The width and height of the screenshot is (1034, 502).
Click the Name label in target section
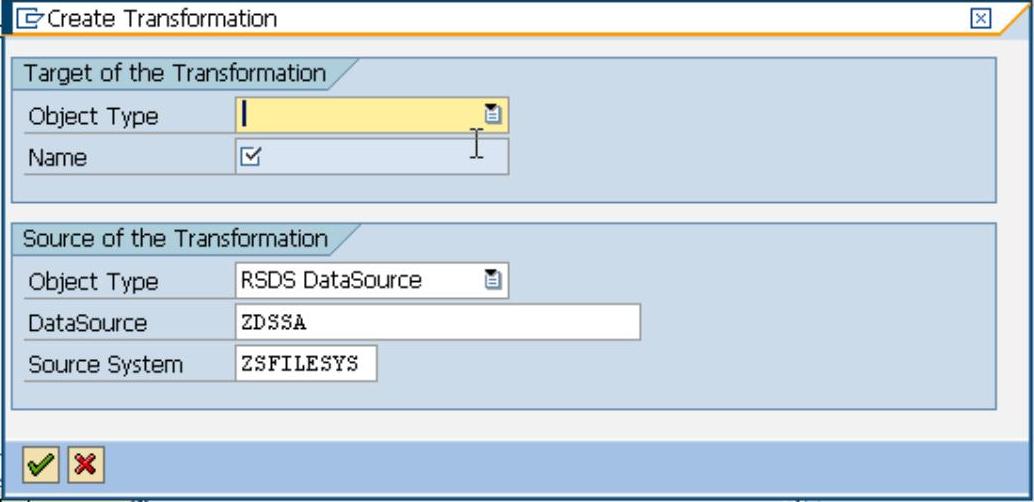pos(58,158)
